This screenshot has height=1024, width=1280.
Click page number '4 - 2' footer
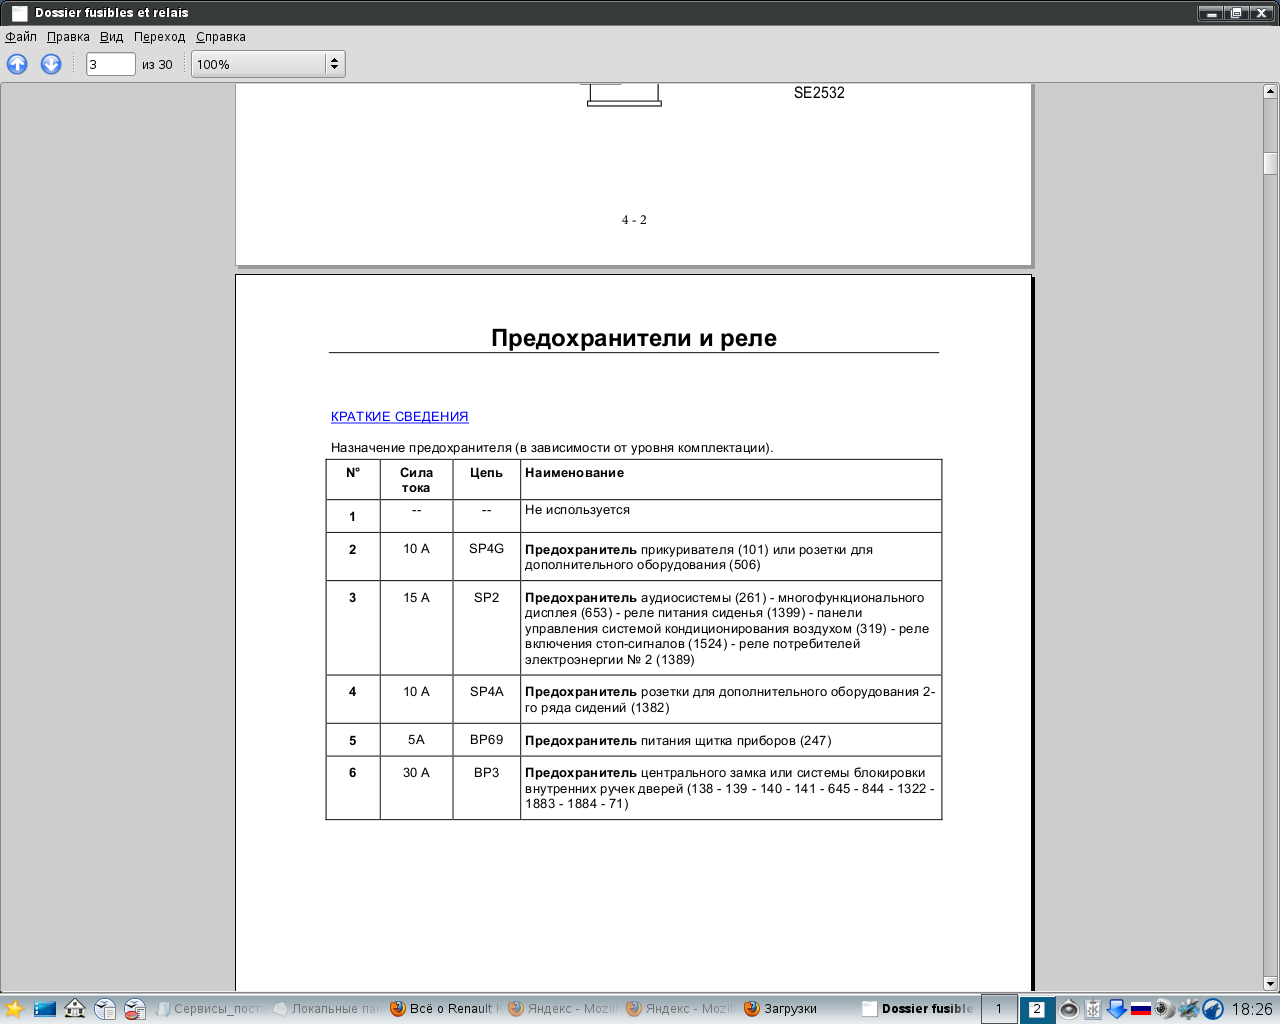(634, 220)
